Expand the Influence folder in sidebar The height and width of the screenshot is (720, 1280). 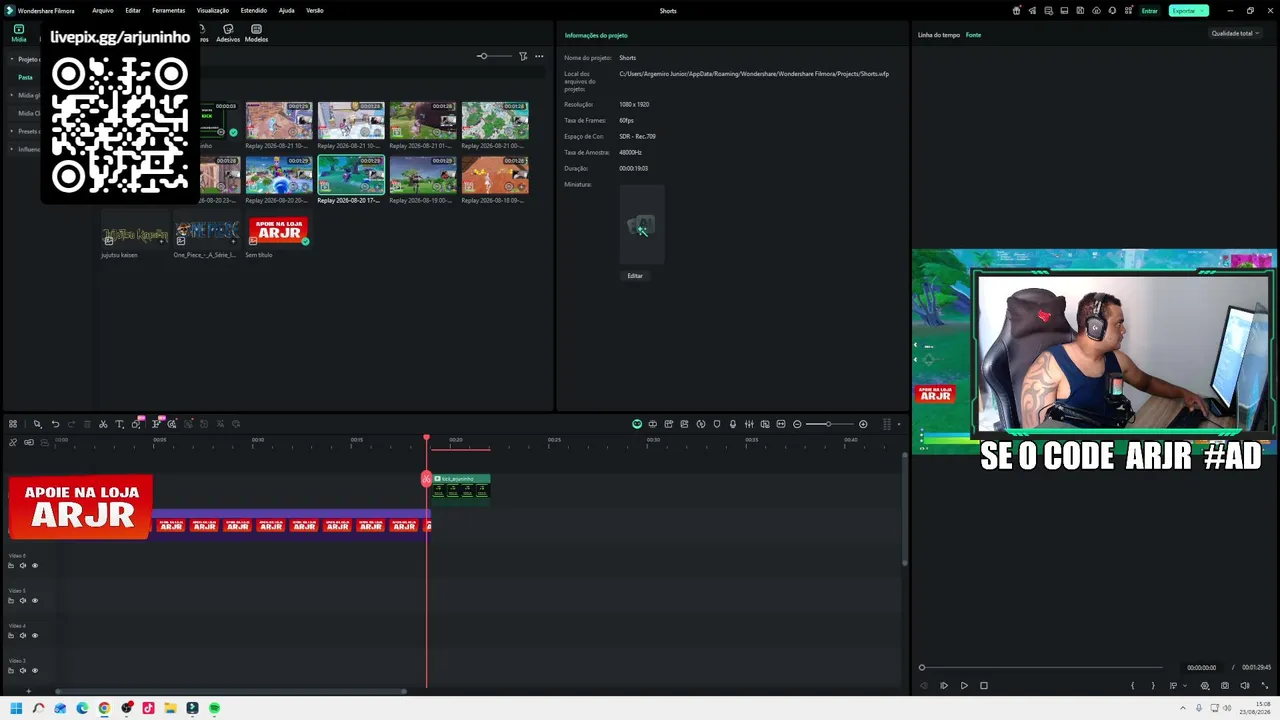coord(12,149)
